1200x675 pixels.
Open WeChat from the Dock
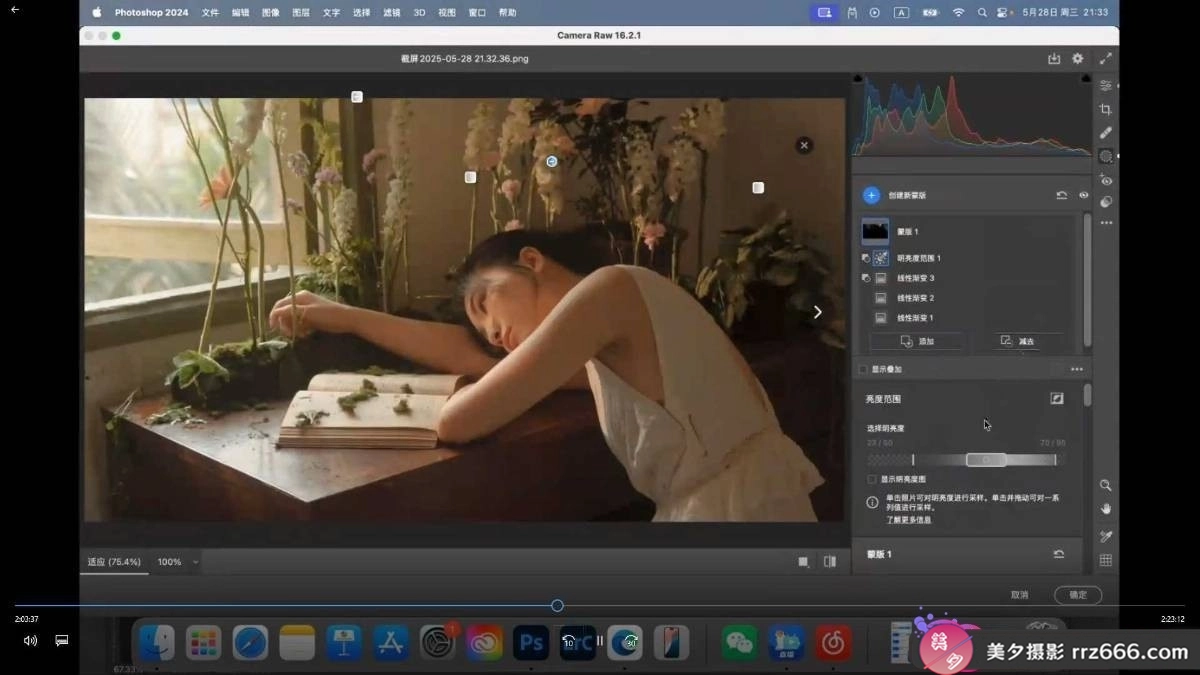(740, 643)
